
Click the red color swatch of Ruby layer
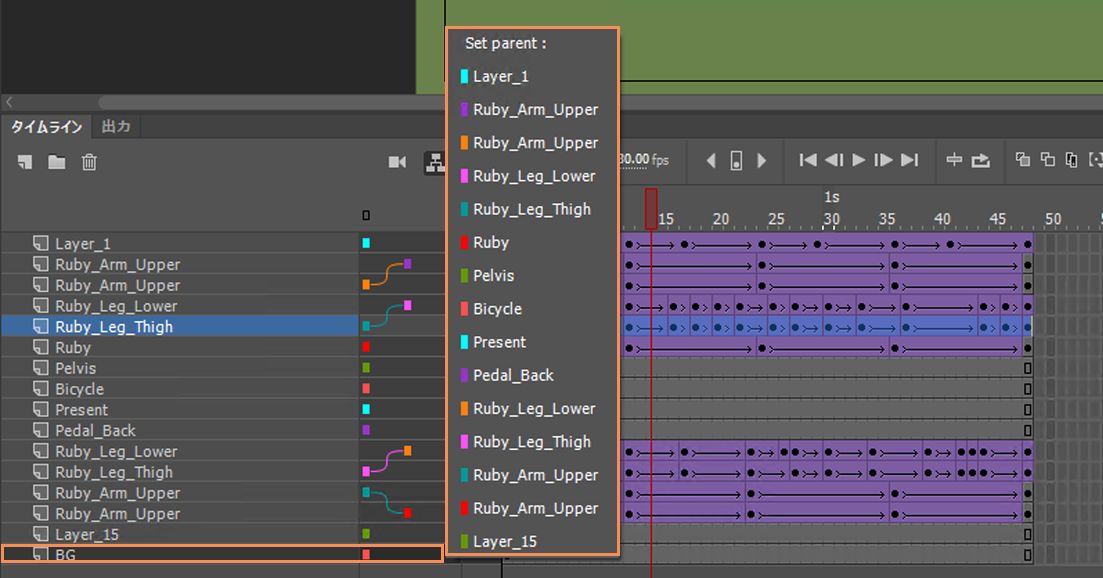[x=366, y=347]
